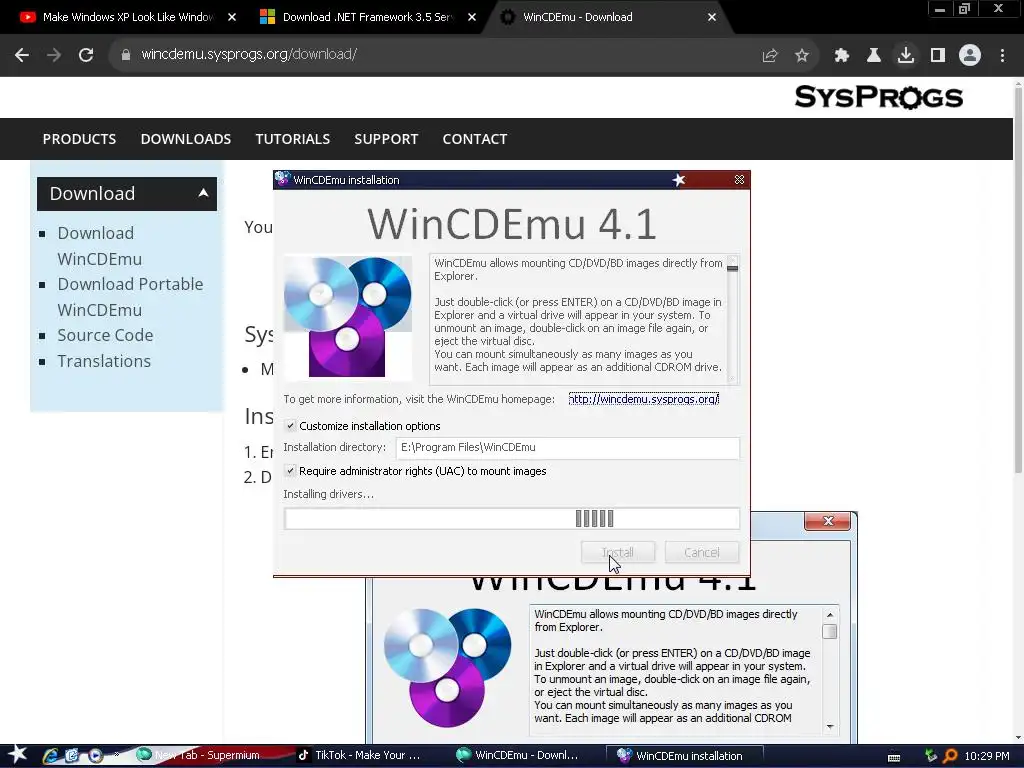Screen dimensions: 1024x768
Task: Click the site padlock icon
Action: [126, 55]
